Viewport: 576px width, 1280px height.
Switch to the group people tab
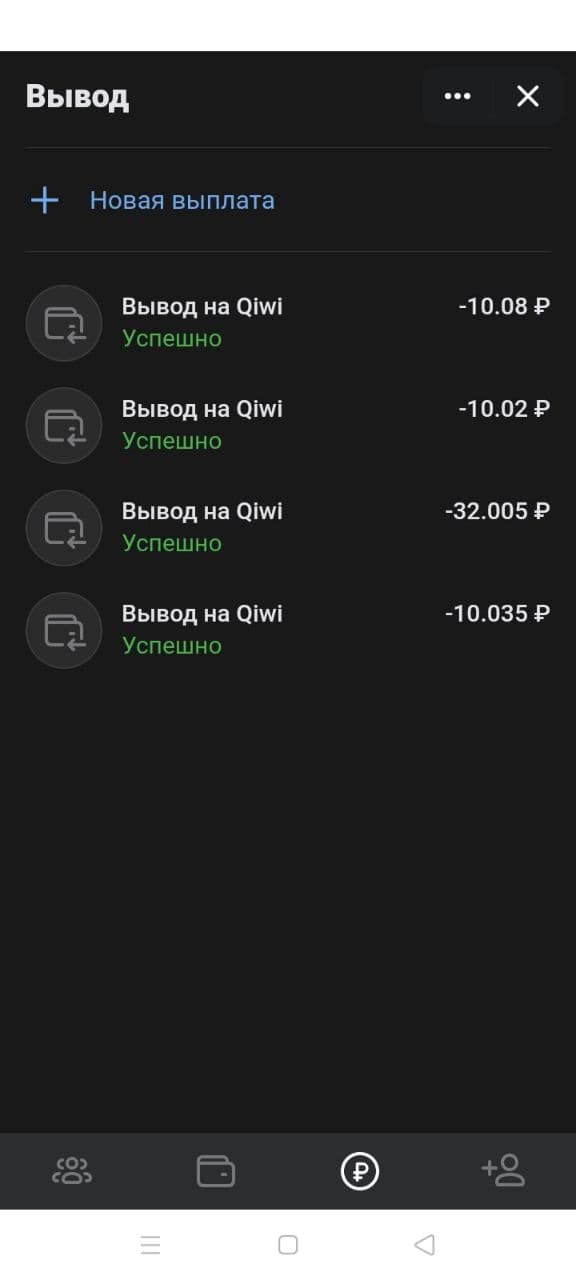pos(72,1170)
